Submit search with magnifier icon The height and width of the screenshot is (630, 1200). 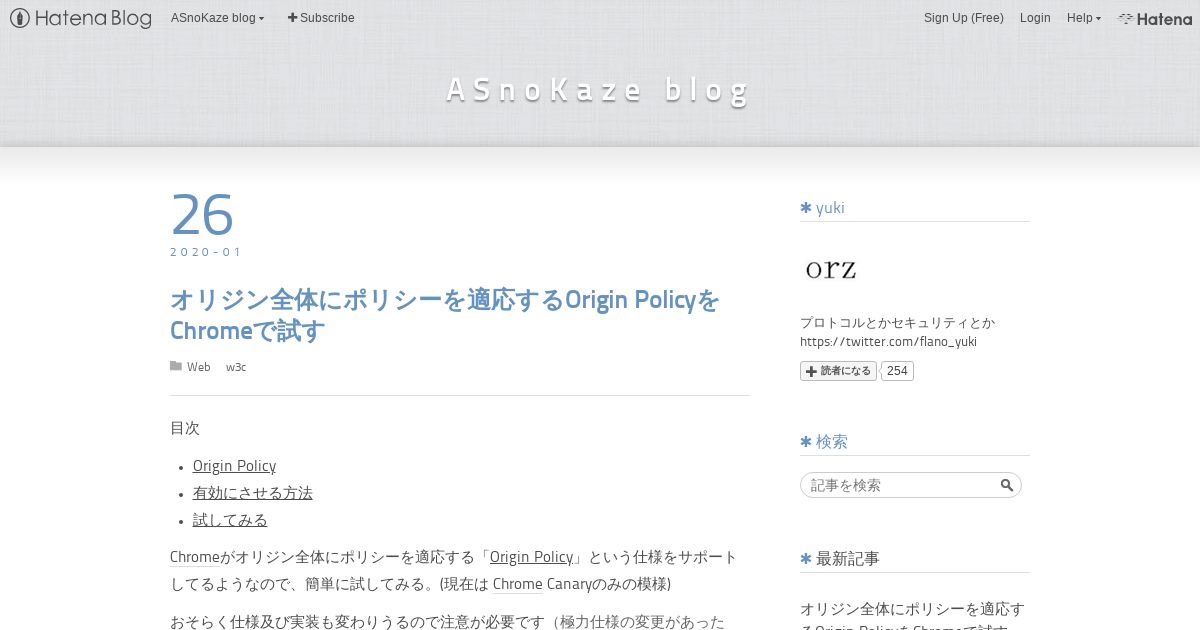point(1007,485)
